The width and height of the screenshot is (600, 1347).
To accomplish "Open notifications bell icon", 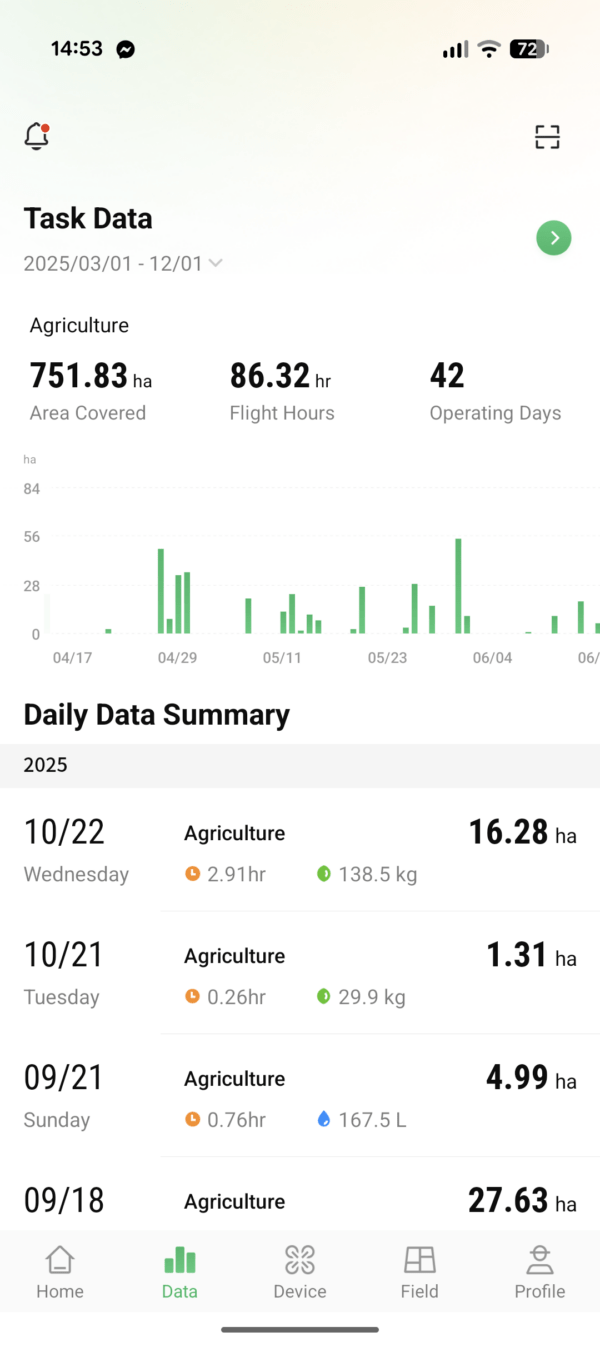I will coord(37,137).
